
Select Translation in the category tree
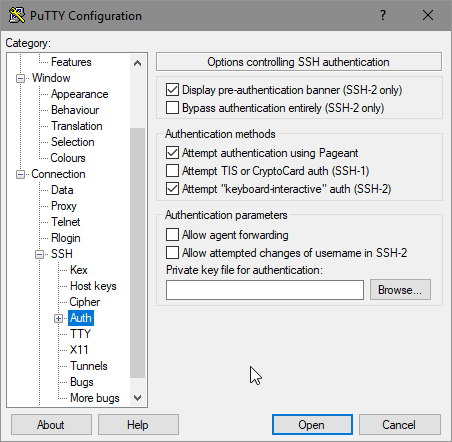[x=77, y=126]
